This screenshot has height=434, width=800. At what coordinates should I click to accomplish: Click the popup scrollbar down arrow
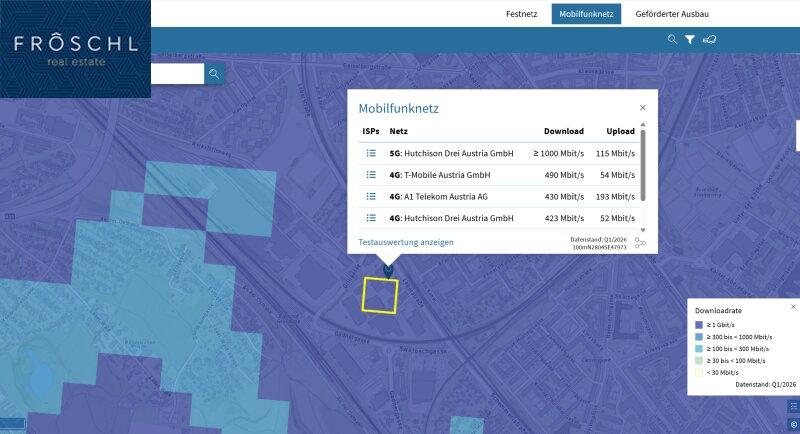(x=643, y=230)
